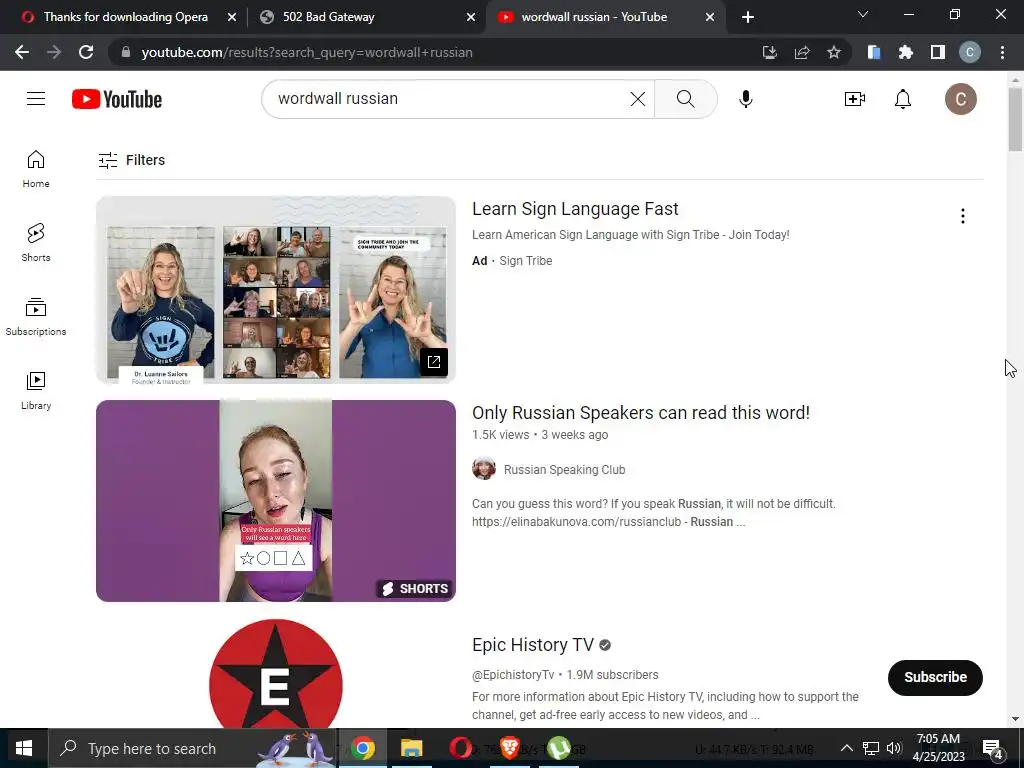Screen dimensions: 1024x768
Task: Open the Epic History TV channel title
Action: pyautogui.click(x=533, y=645)
